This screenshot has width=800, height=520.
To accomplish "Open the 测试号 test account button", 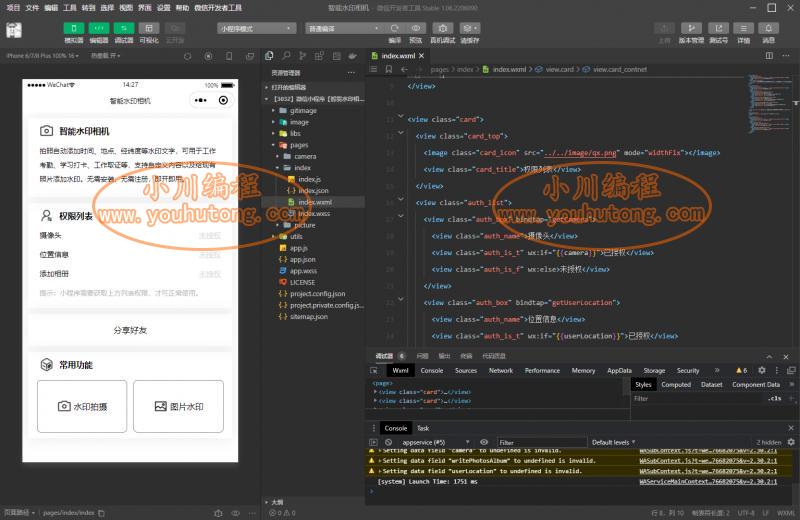I will click(718, 28).
